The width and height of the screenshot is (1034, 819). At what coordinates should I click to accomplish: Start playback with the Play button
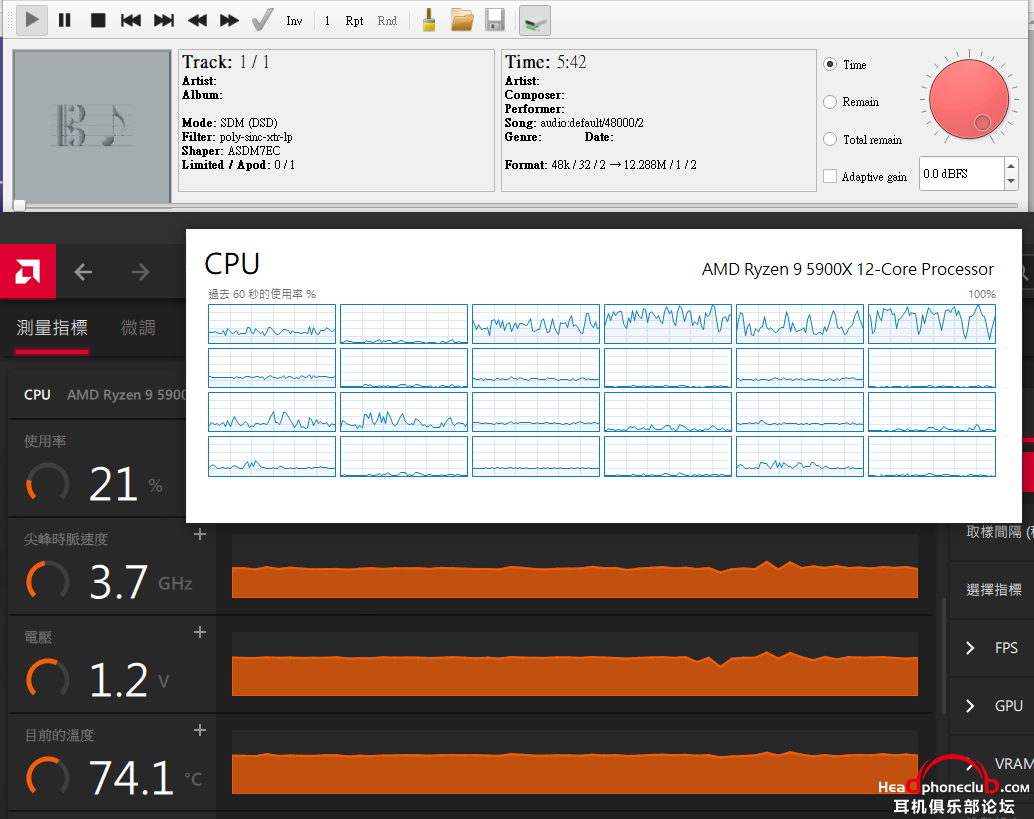click(x=31, y=20)
